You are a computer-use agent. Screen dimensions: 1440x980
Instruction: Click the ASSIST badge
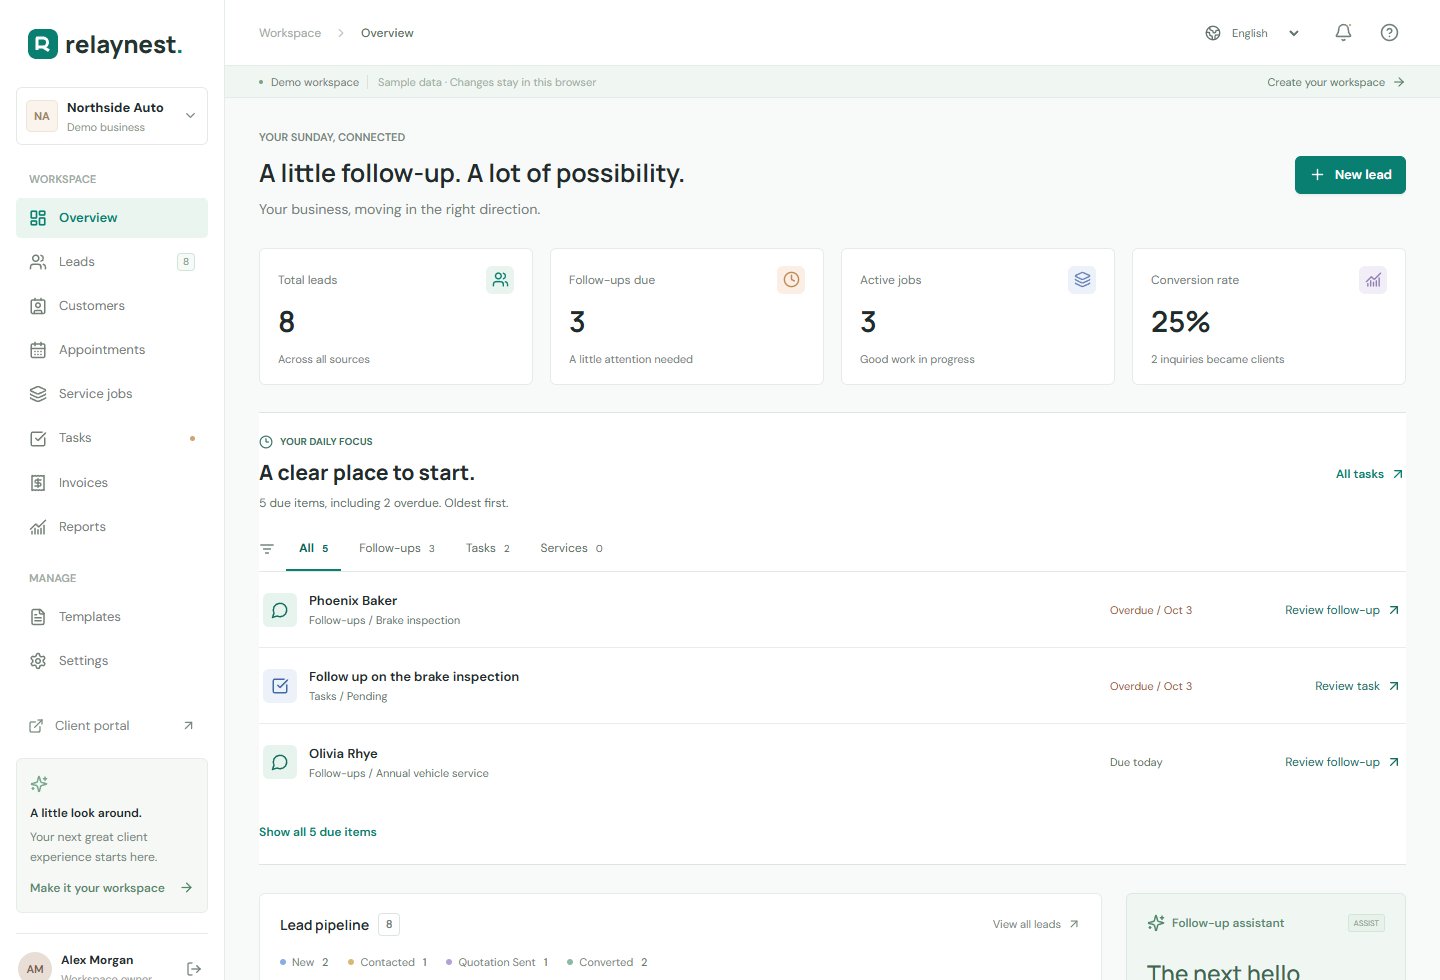pyautogui.click(x=1366, y=923)
